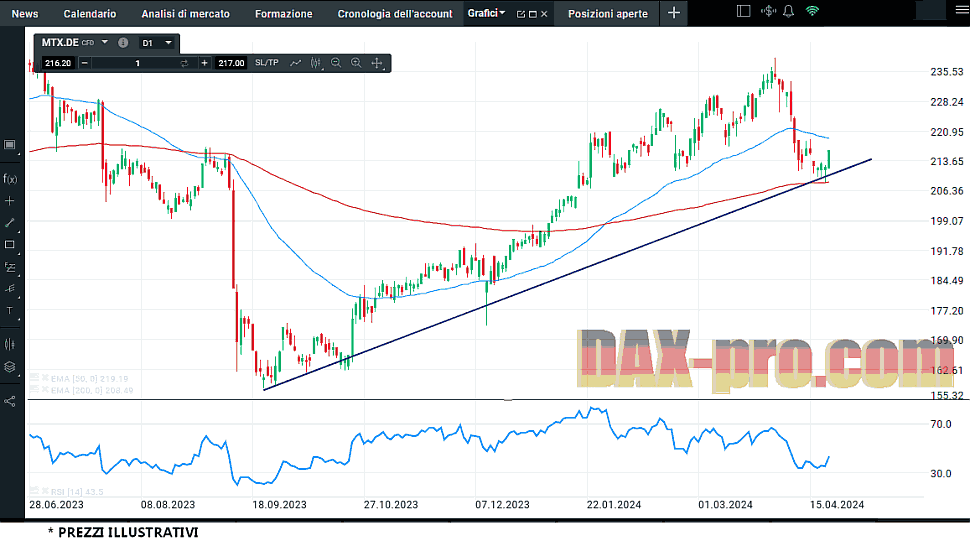Go to the Formazione tab
The height and width of the screenshot is (541, 970).
tap(283, 14)
